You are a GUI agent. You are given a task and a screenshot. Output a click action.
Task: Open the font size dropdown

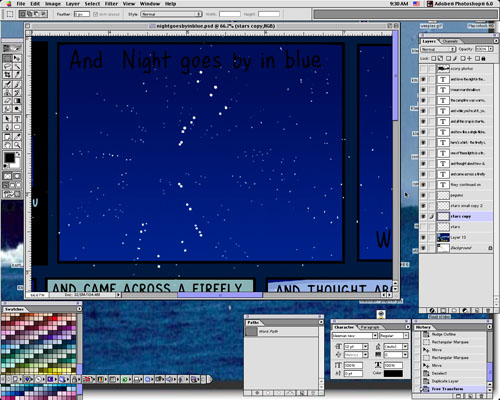point(365,347)
